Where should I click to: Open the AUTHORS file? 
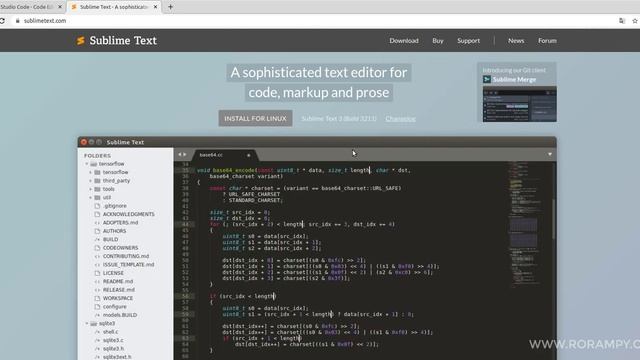[x=114, y=231]
